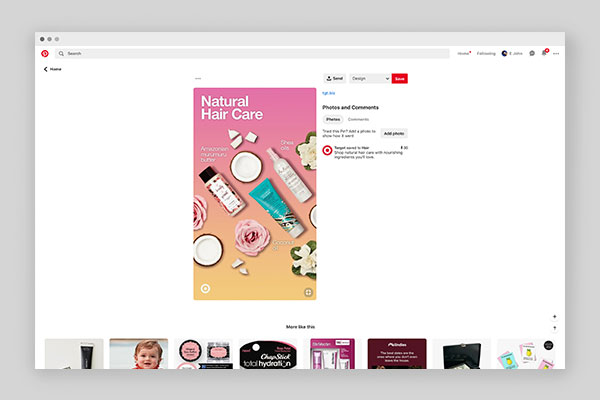Click the plus floating button
The width and height of the screenshot is (600, 400).
click(554, 317)
